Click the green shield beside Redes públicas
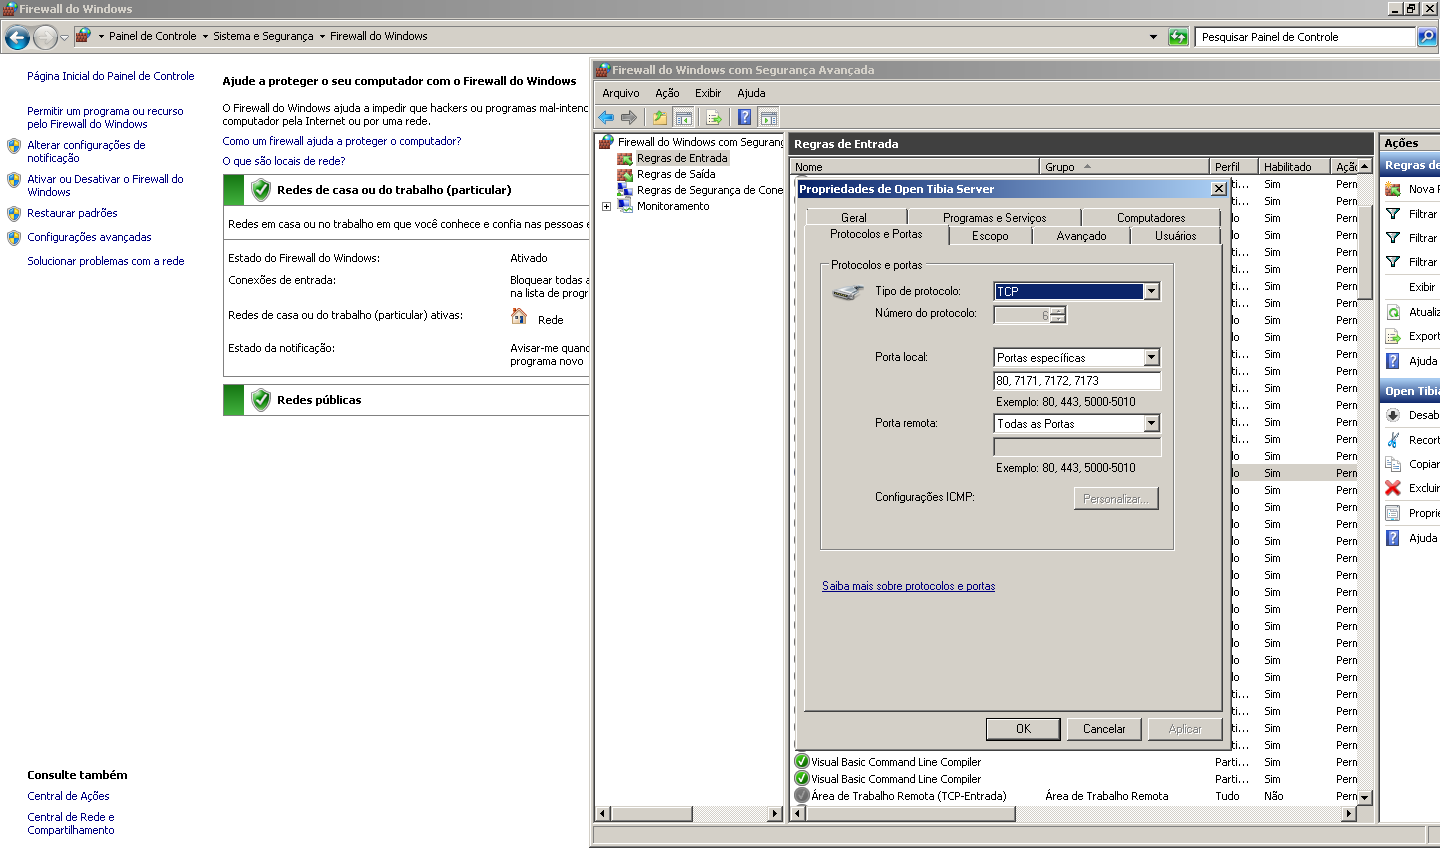The image size is (1440, 848). 261,400
